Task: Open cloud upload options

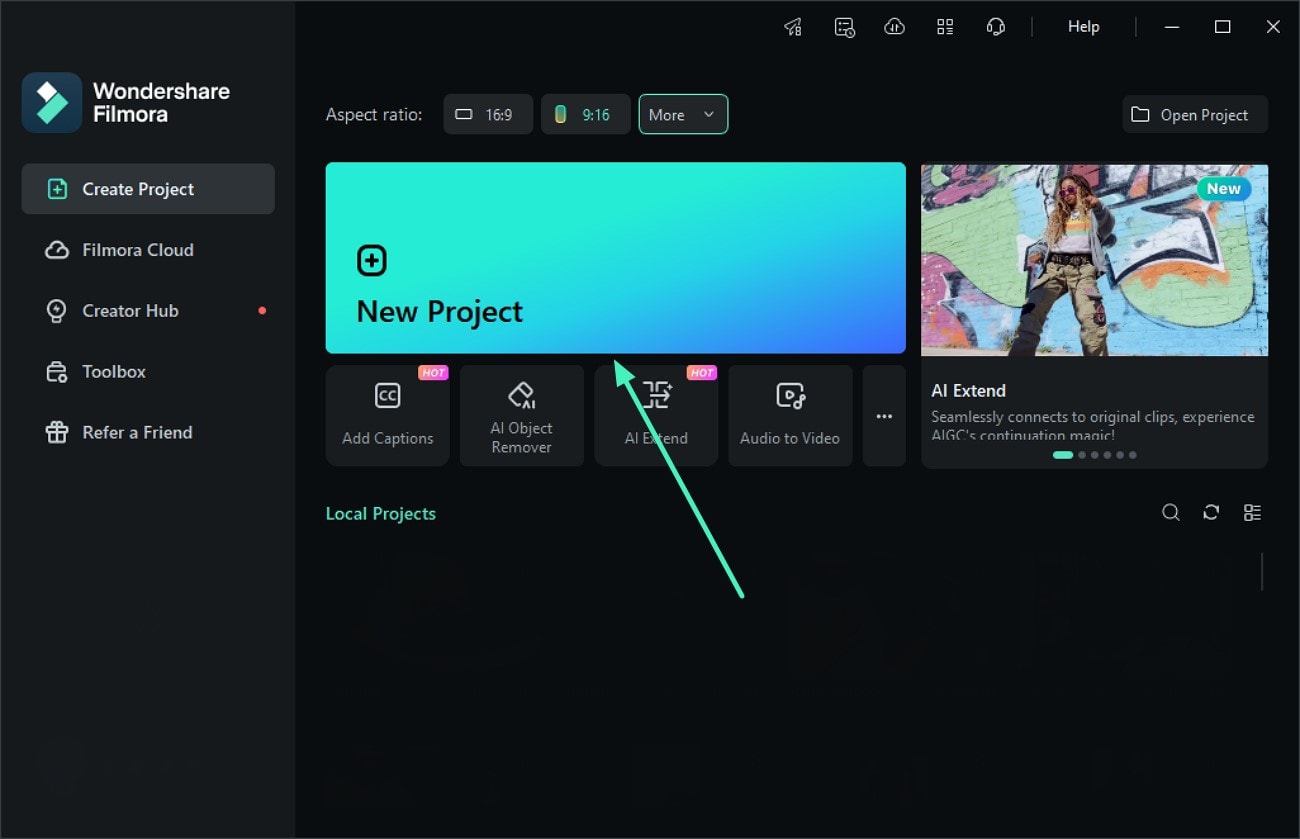Action: pyautogui.click(x=894, y=26)
